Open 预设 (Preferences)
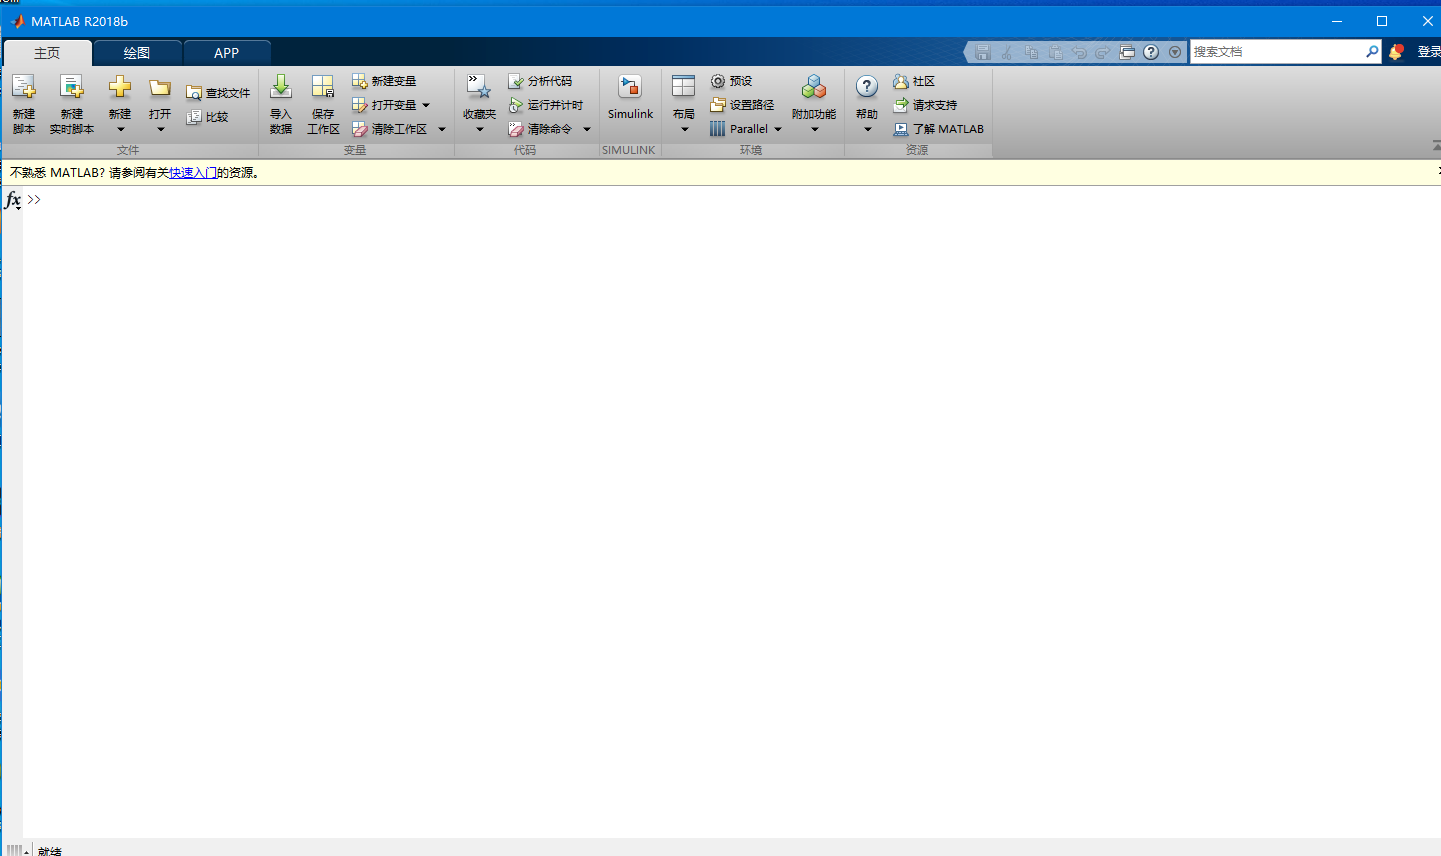The width and height of the screenshot is (1441, 856). click(x=731, y=81)
